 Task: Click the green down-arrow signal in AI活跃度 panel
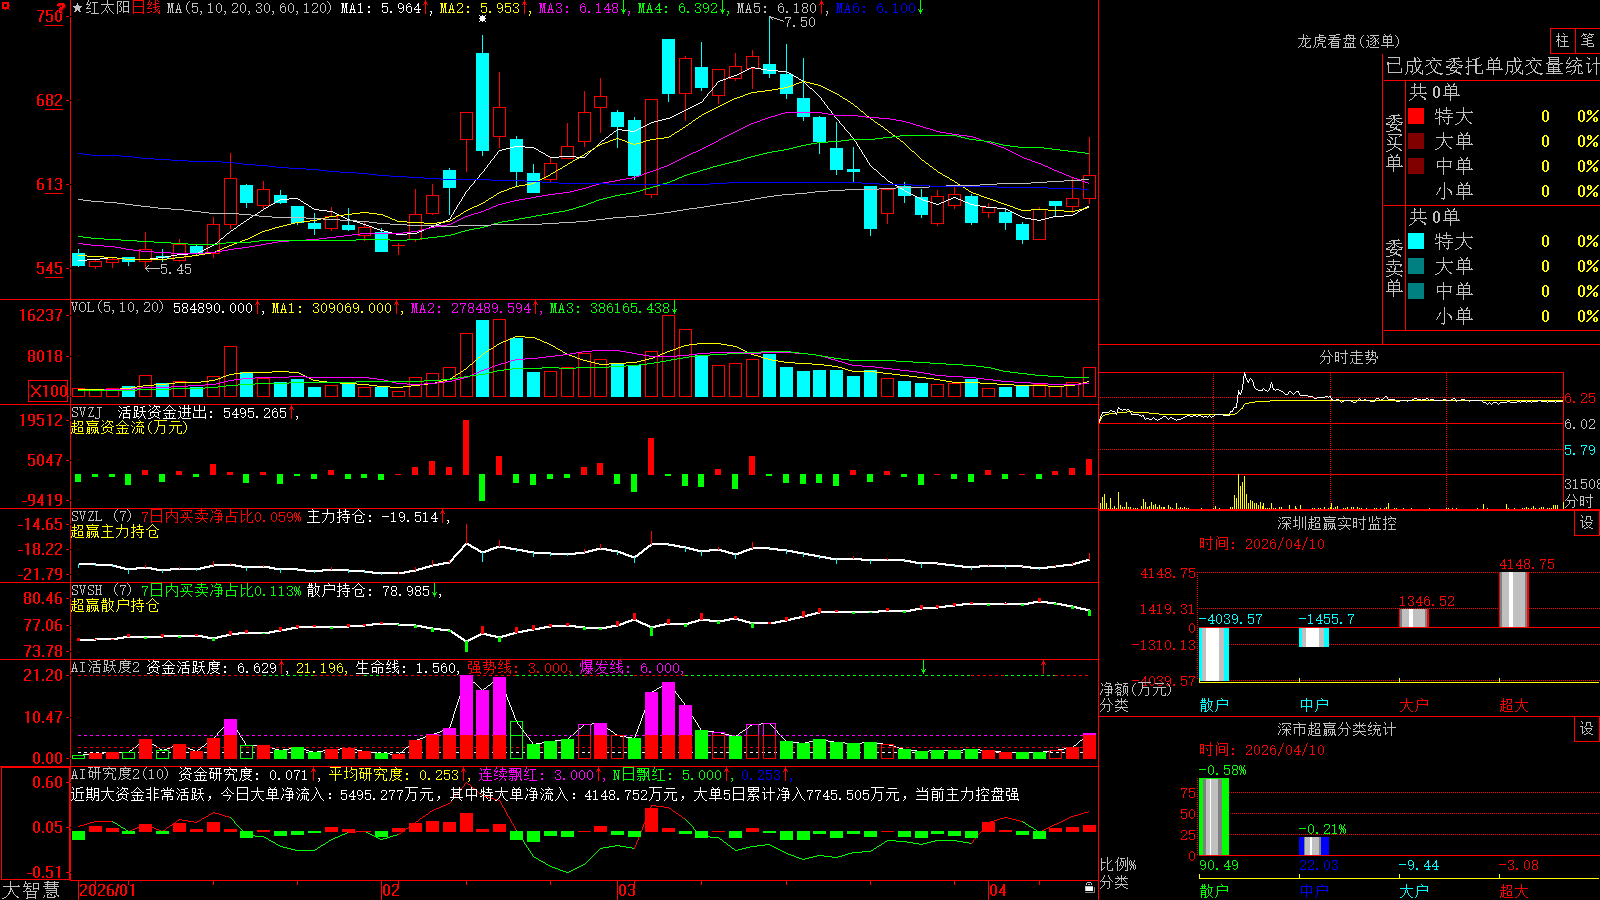click(x=923, y=666)
